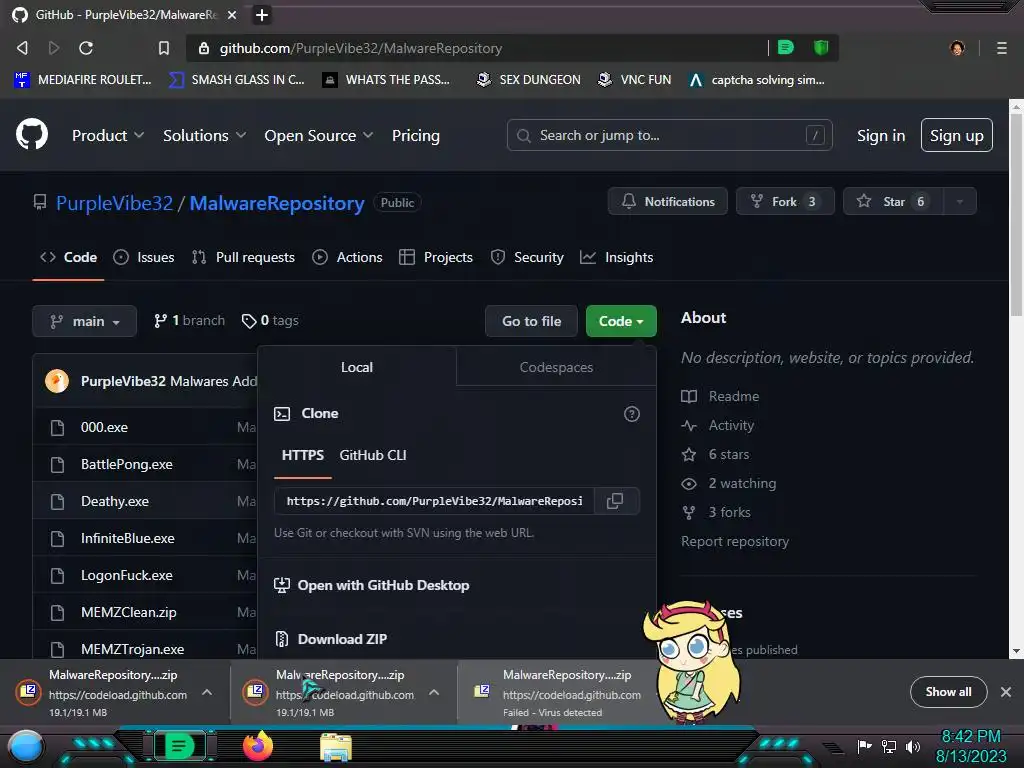Screen dimensions: 1024x768
Task: Click the browser address bar
Action: coord(477,48)
